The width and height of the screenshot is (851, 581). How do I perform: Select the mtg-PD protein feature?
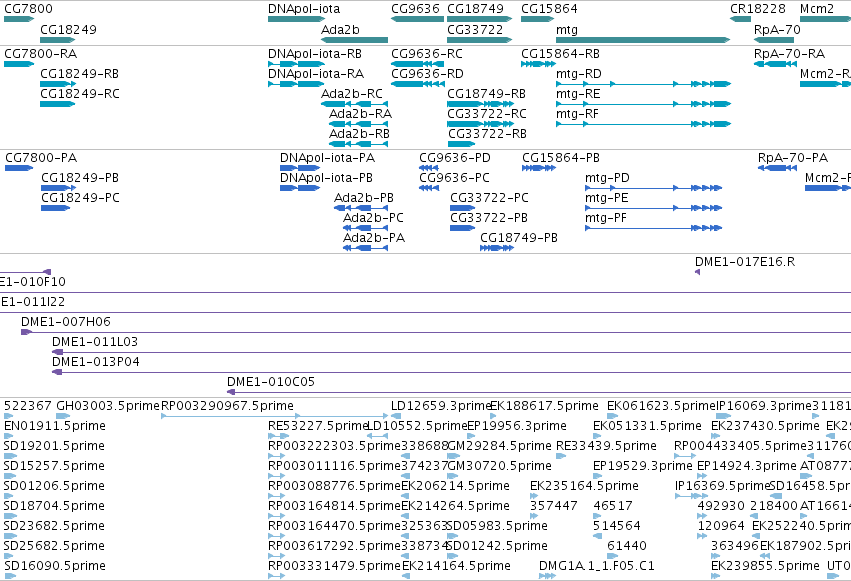click(x=653, y=188)
